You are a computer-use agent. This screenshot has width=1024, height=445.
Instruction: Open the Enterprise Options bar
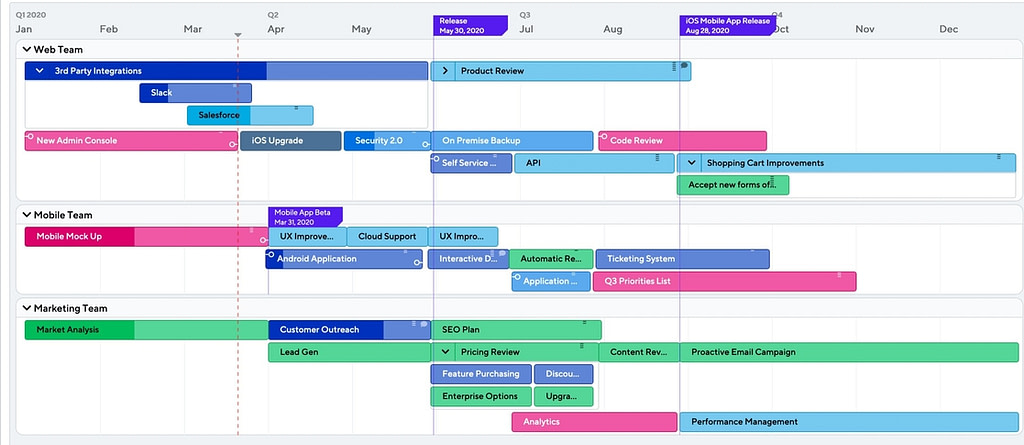tap(481, 396)
